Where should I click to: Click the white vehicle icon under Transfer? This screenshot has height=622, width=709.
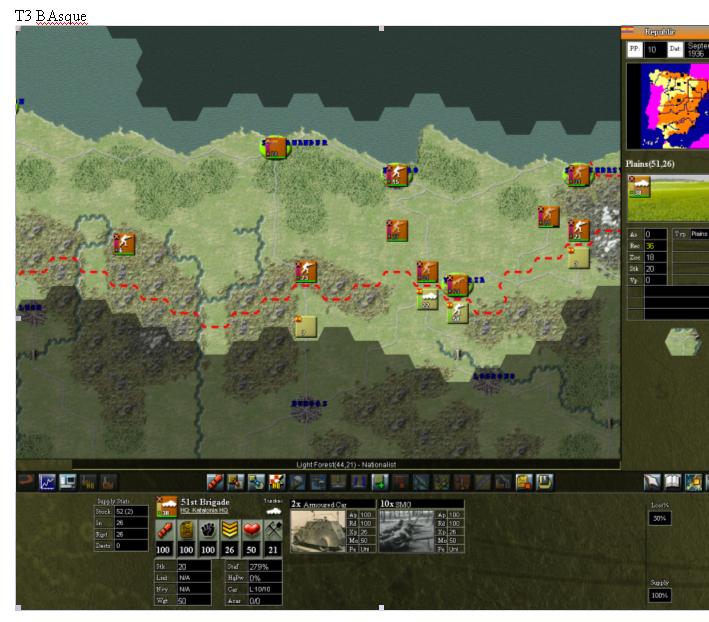(x=273, y=511)
